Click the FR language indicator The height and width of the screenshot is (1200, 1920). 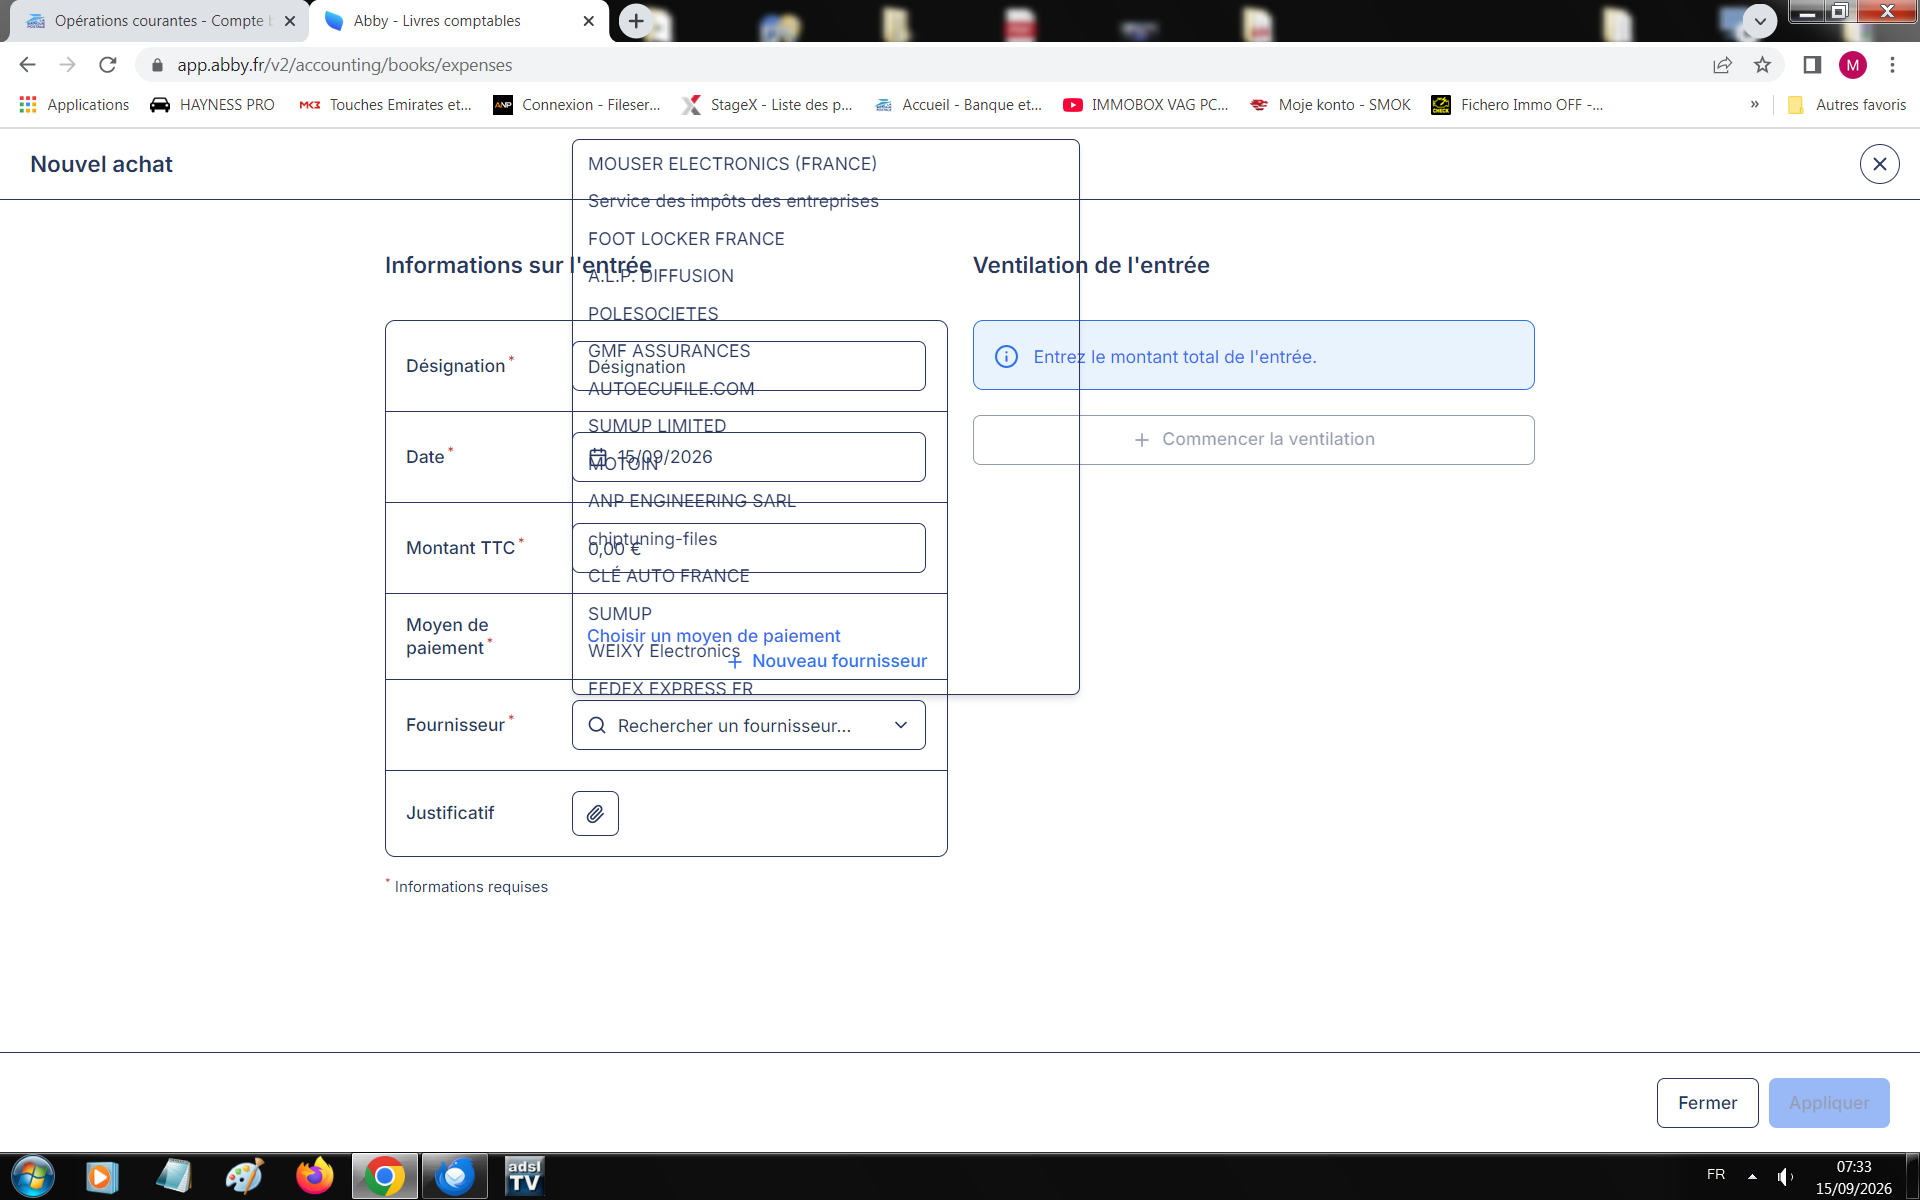(x=1716, y=1175)
